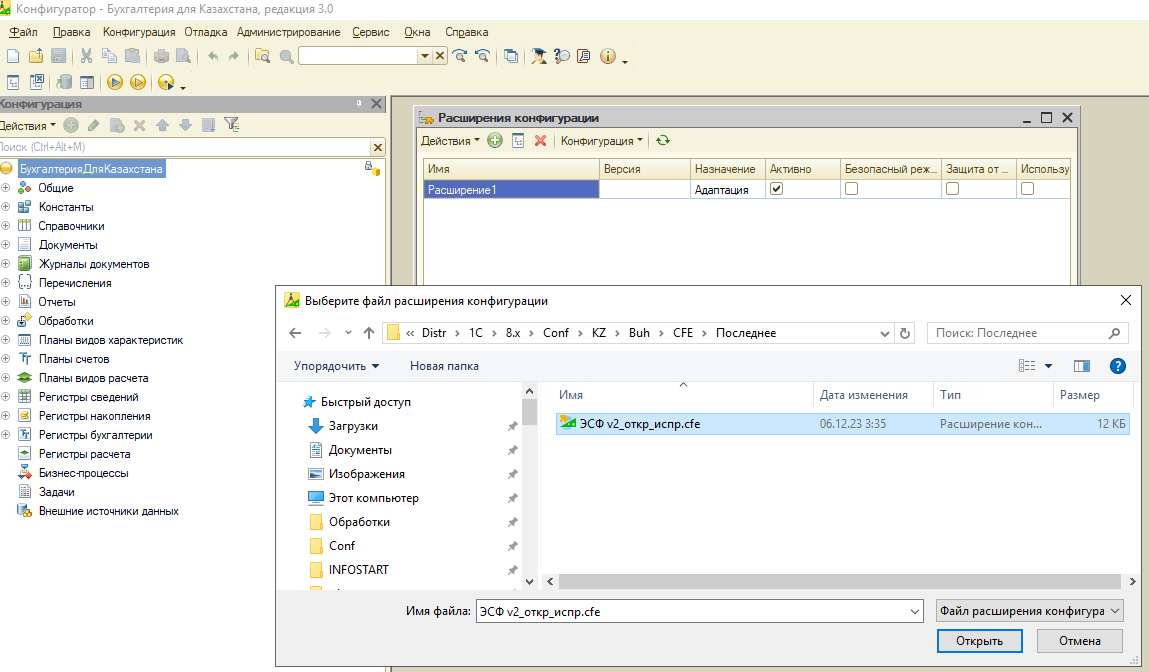Click green refresh icon in Расширения конфигурации

pos(663,141)
